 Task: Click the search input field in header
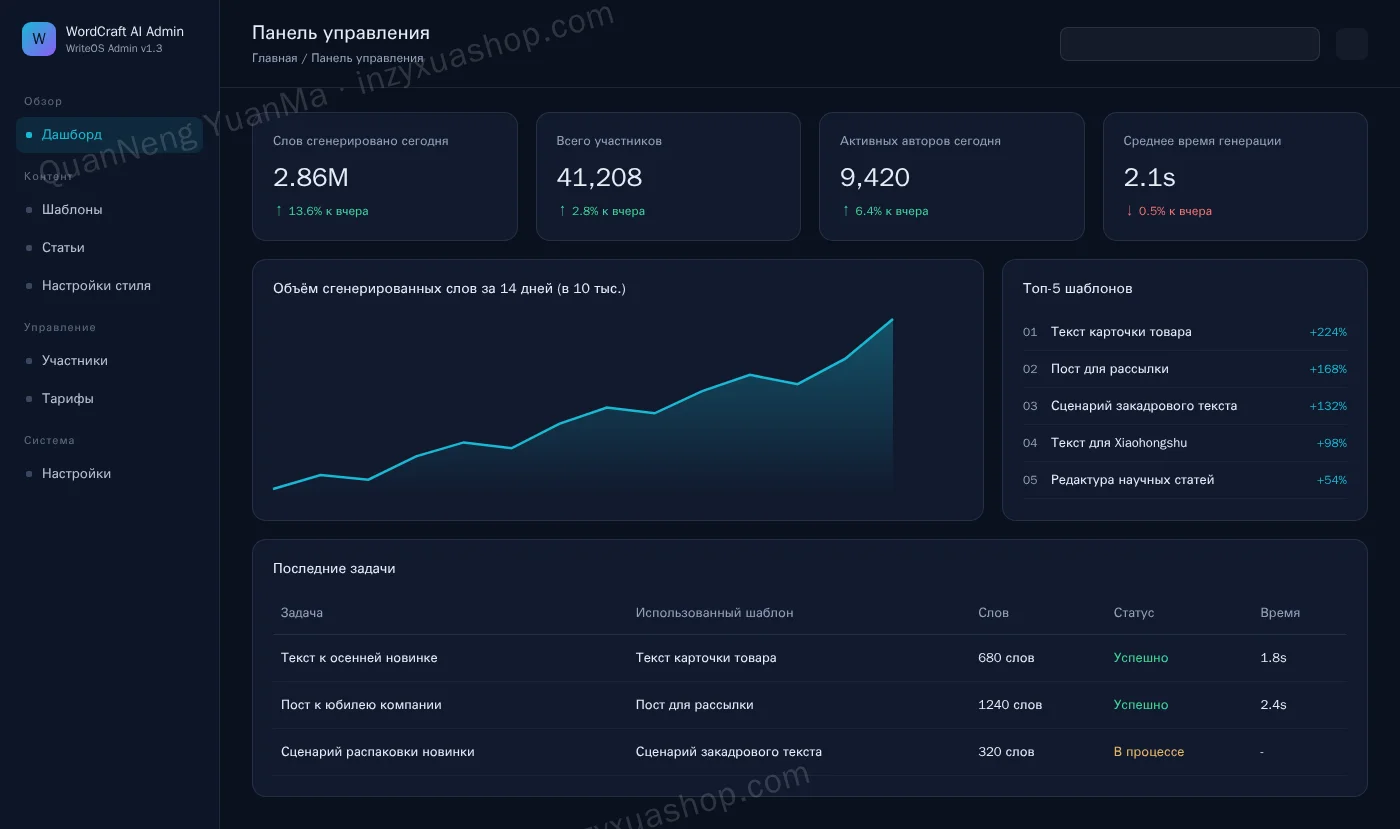tap(1190, 44)
